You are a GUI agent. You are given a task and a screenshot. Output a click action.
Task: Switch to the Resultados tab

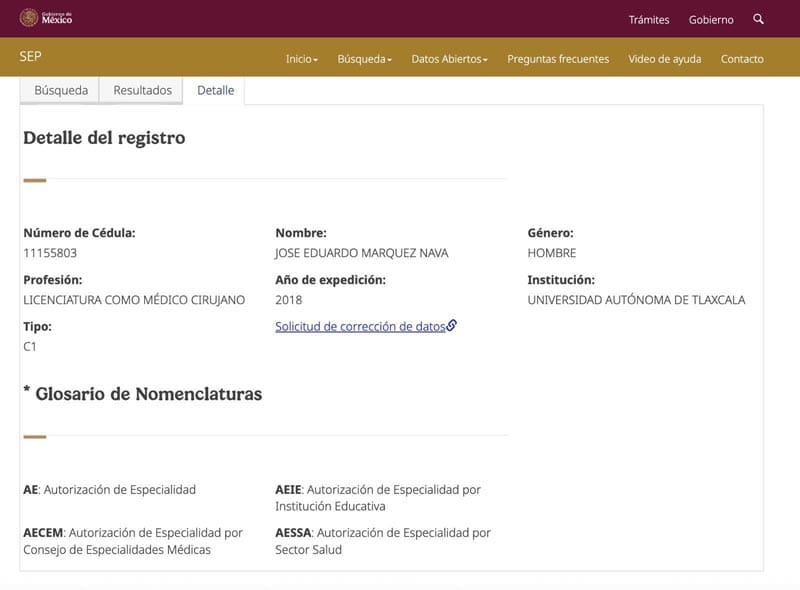click(x=142, y=90)
